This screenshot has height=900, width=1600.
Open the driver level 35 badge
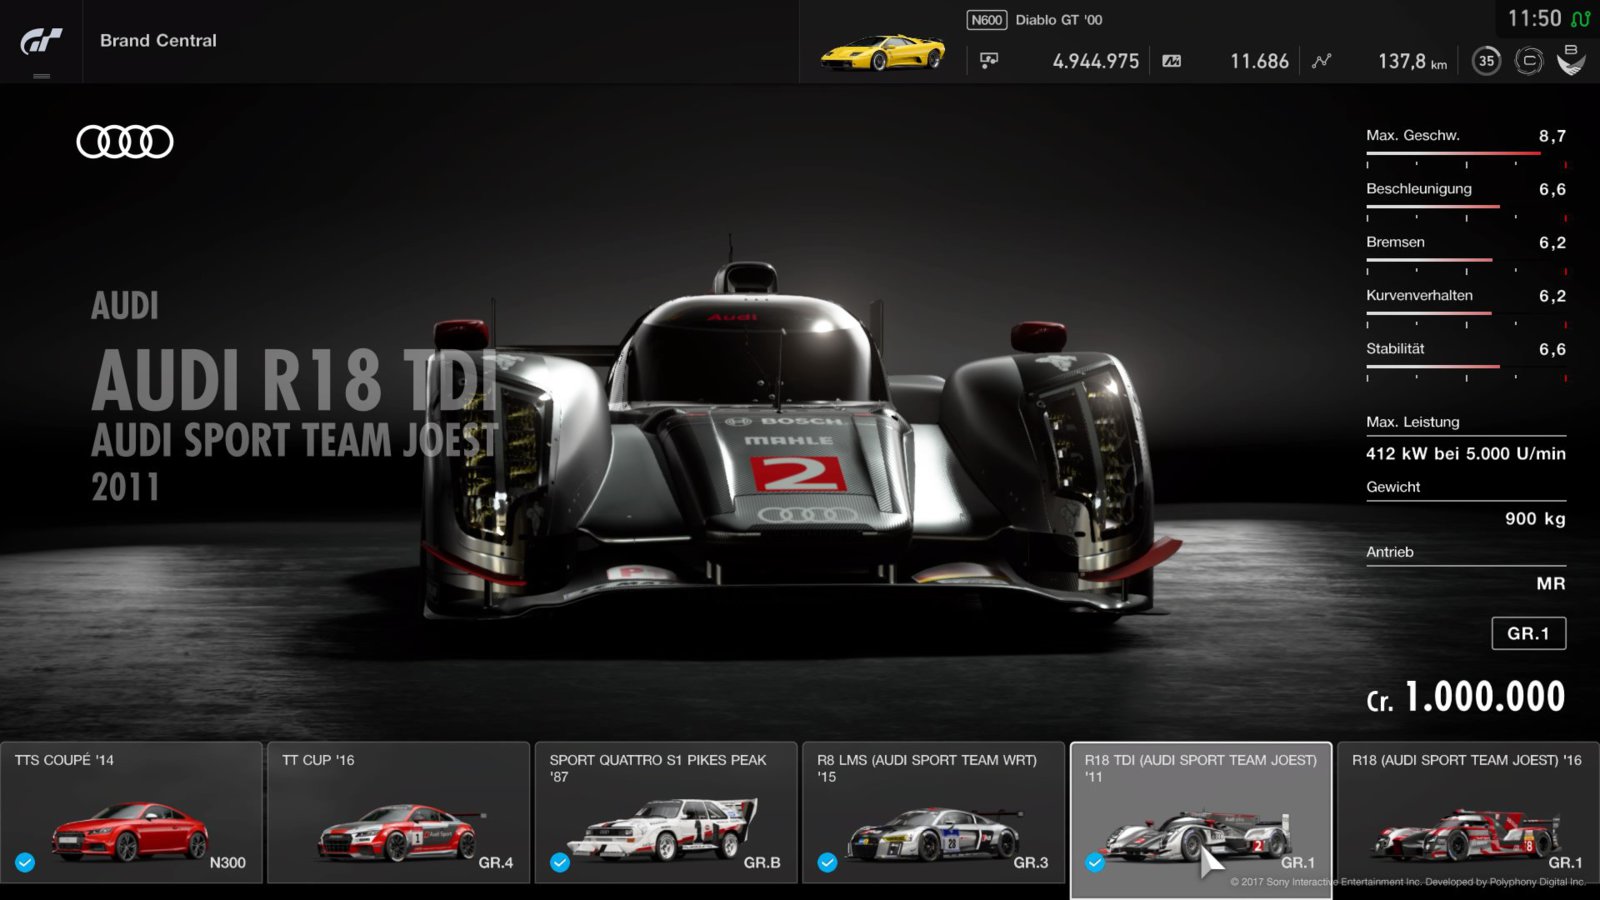pos(1487,61)
